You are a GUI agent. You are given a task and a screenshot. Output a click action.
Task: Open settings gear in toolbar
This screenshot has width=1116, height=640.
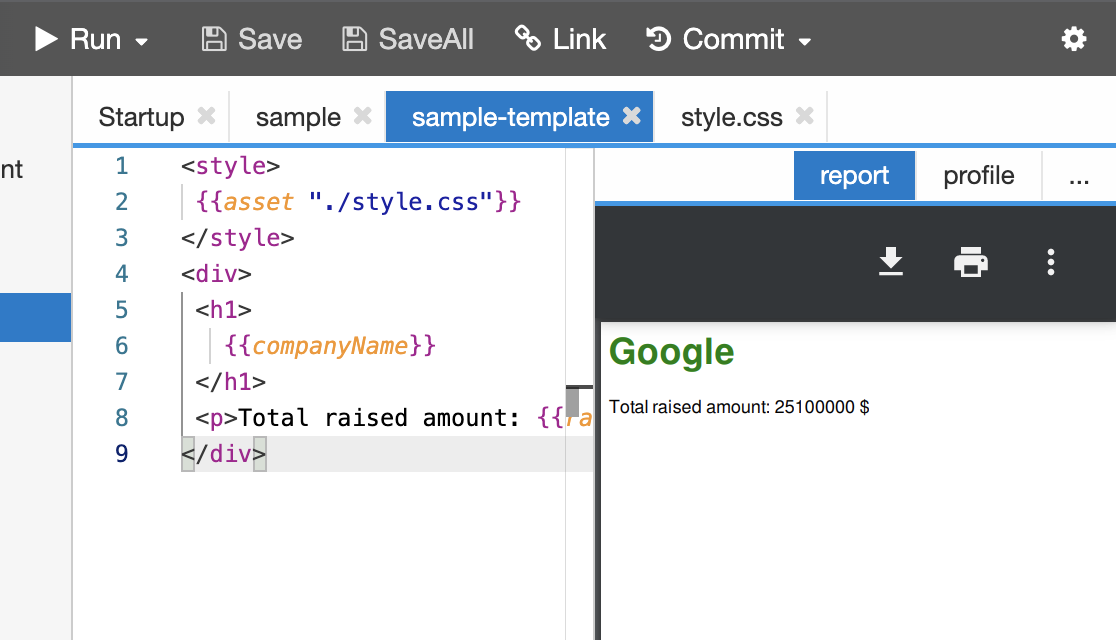click(x=1073, y=39)
